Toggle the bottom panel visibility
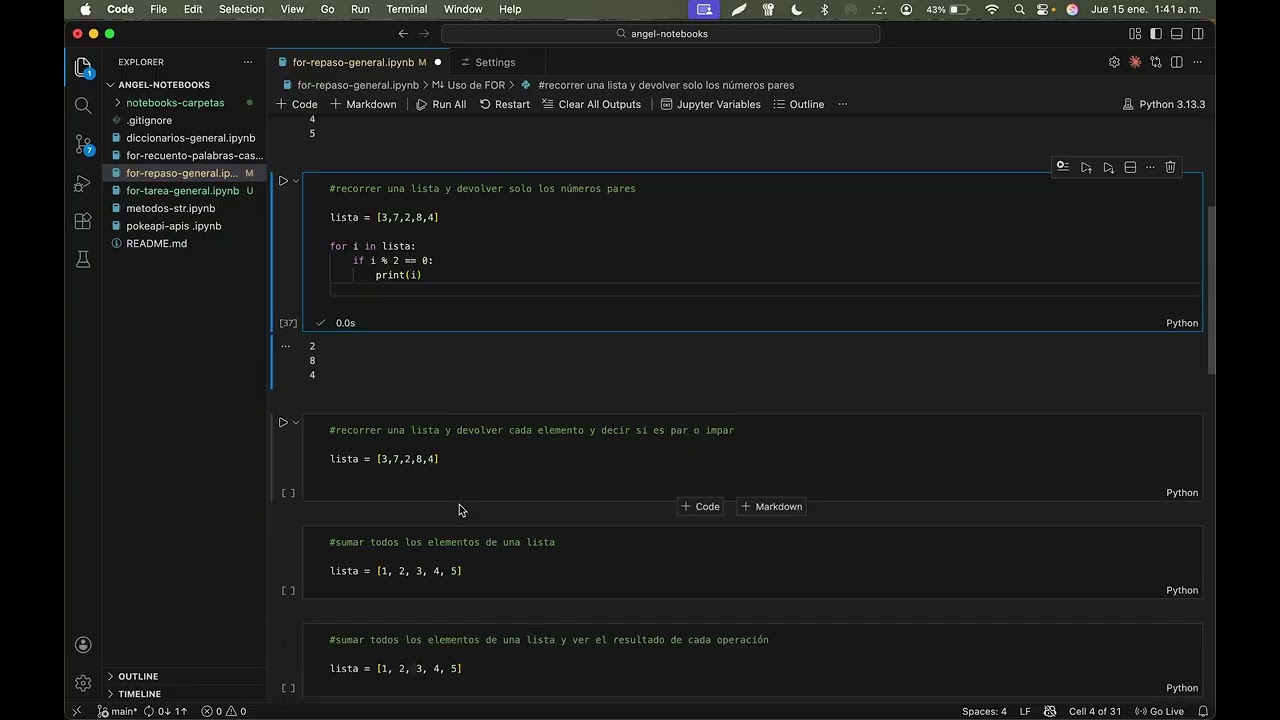Image resolution: width=1280 pixels, height=720 pixels. click(x=1177, y=34)
